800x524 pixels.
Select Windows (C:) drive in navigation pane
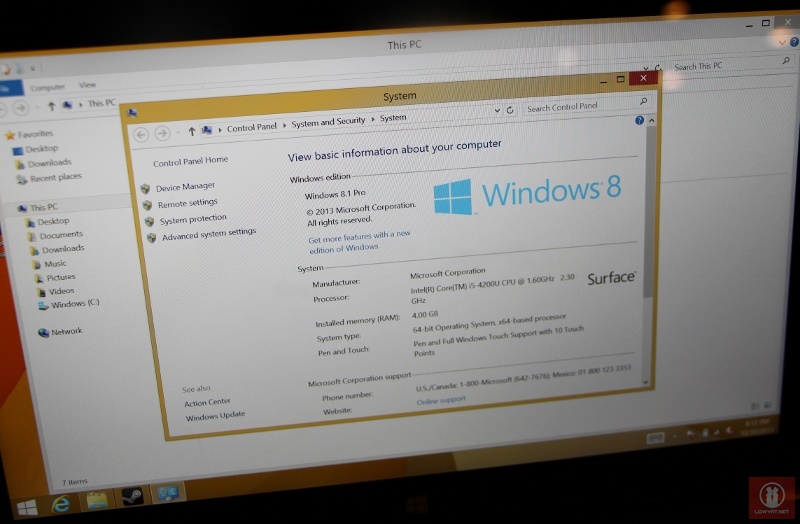tap(75, 303)
